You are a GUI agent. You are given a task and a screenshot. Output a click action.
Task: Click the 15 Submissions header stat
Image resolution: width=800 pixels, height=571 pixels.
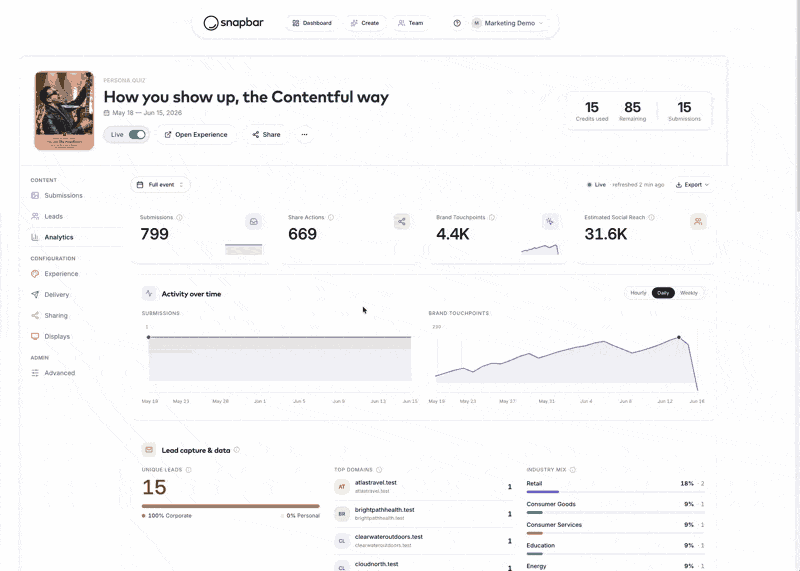684,111
